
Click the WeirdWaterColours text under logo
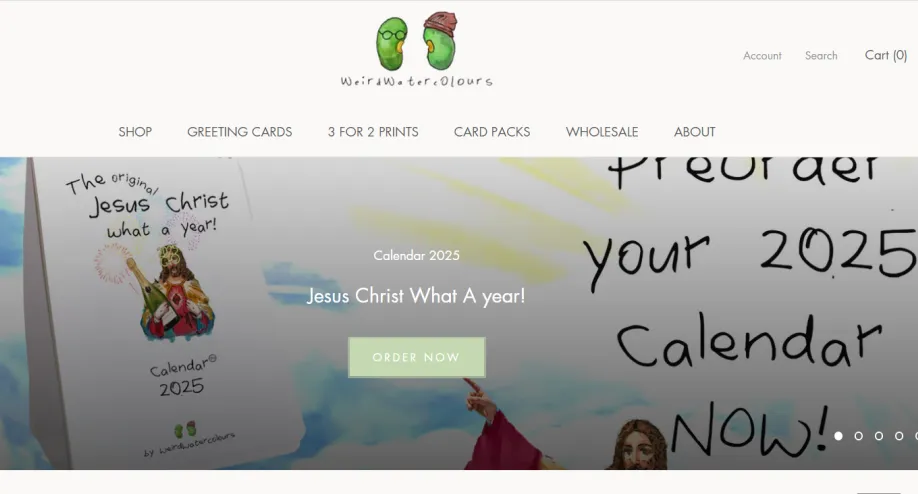pyautogui.click(x=416, y=81)
